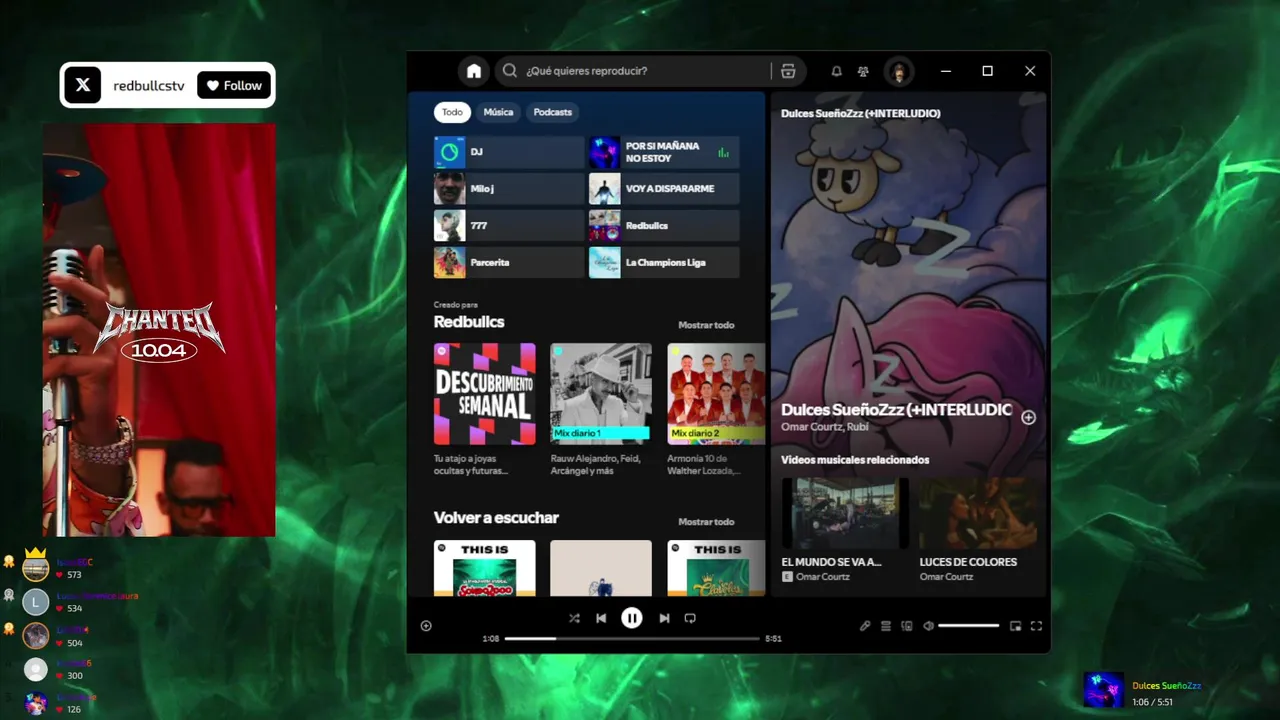
Task: Click 'Mostrar todo' beside Volver a escuchar
Action: 706,522
